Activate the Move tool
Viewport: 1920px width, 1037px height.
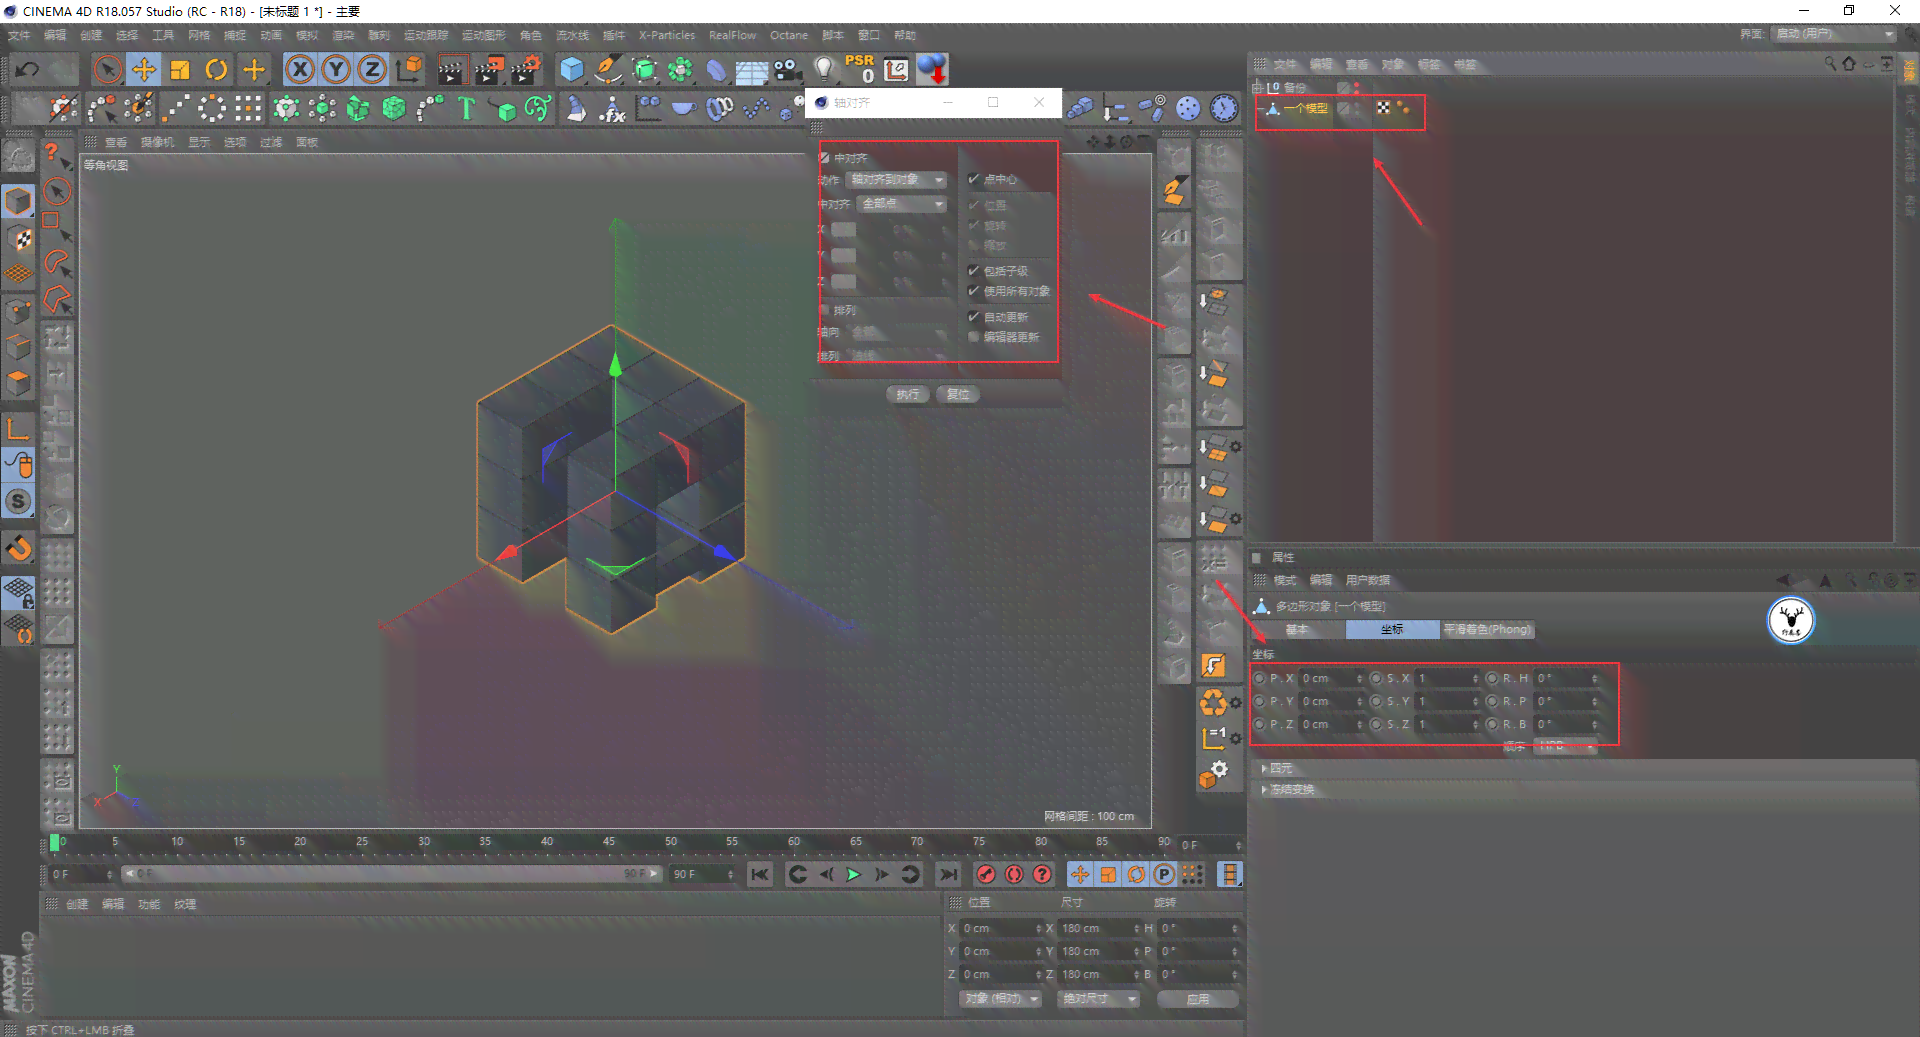click(144, 69)
